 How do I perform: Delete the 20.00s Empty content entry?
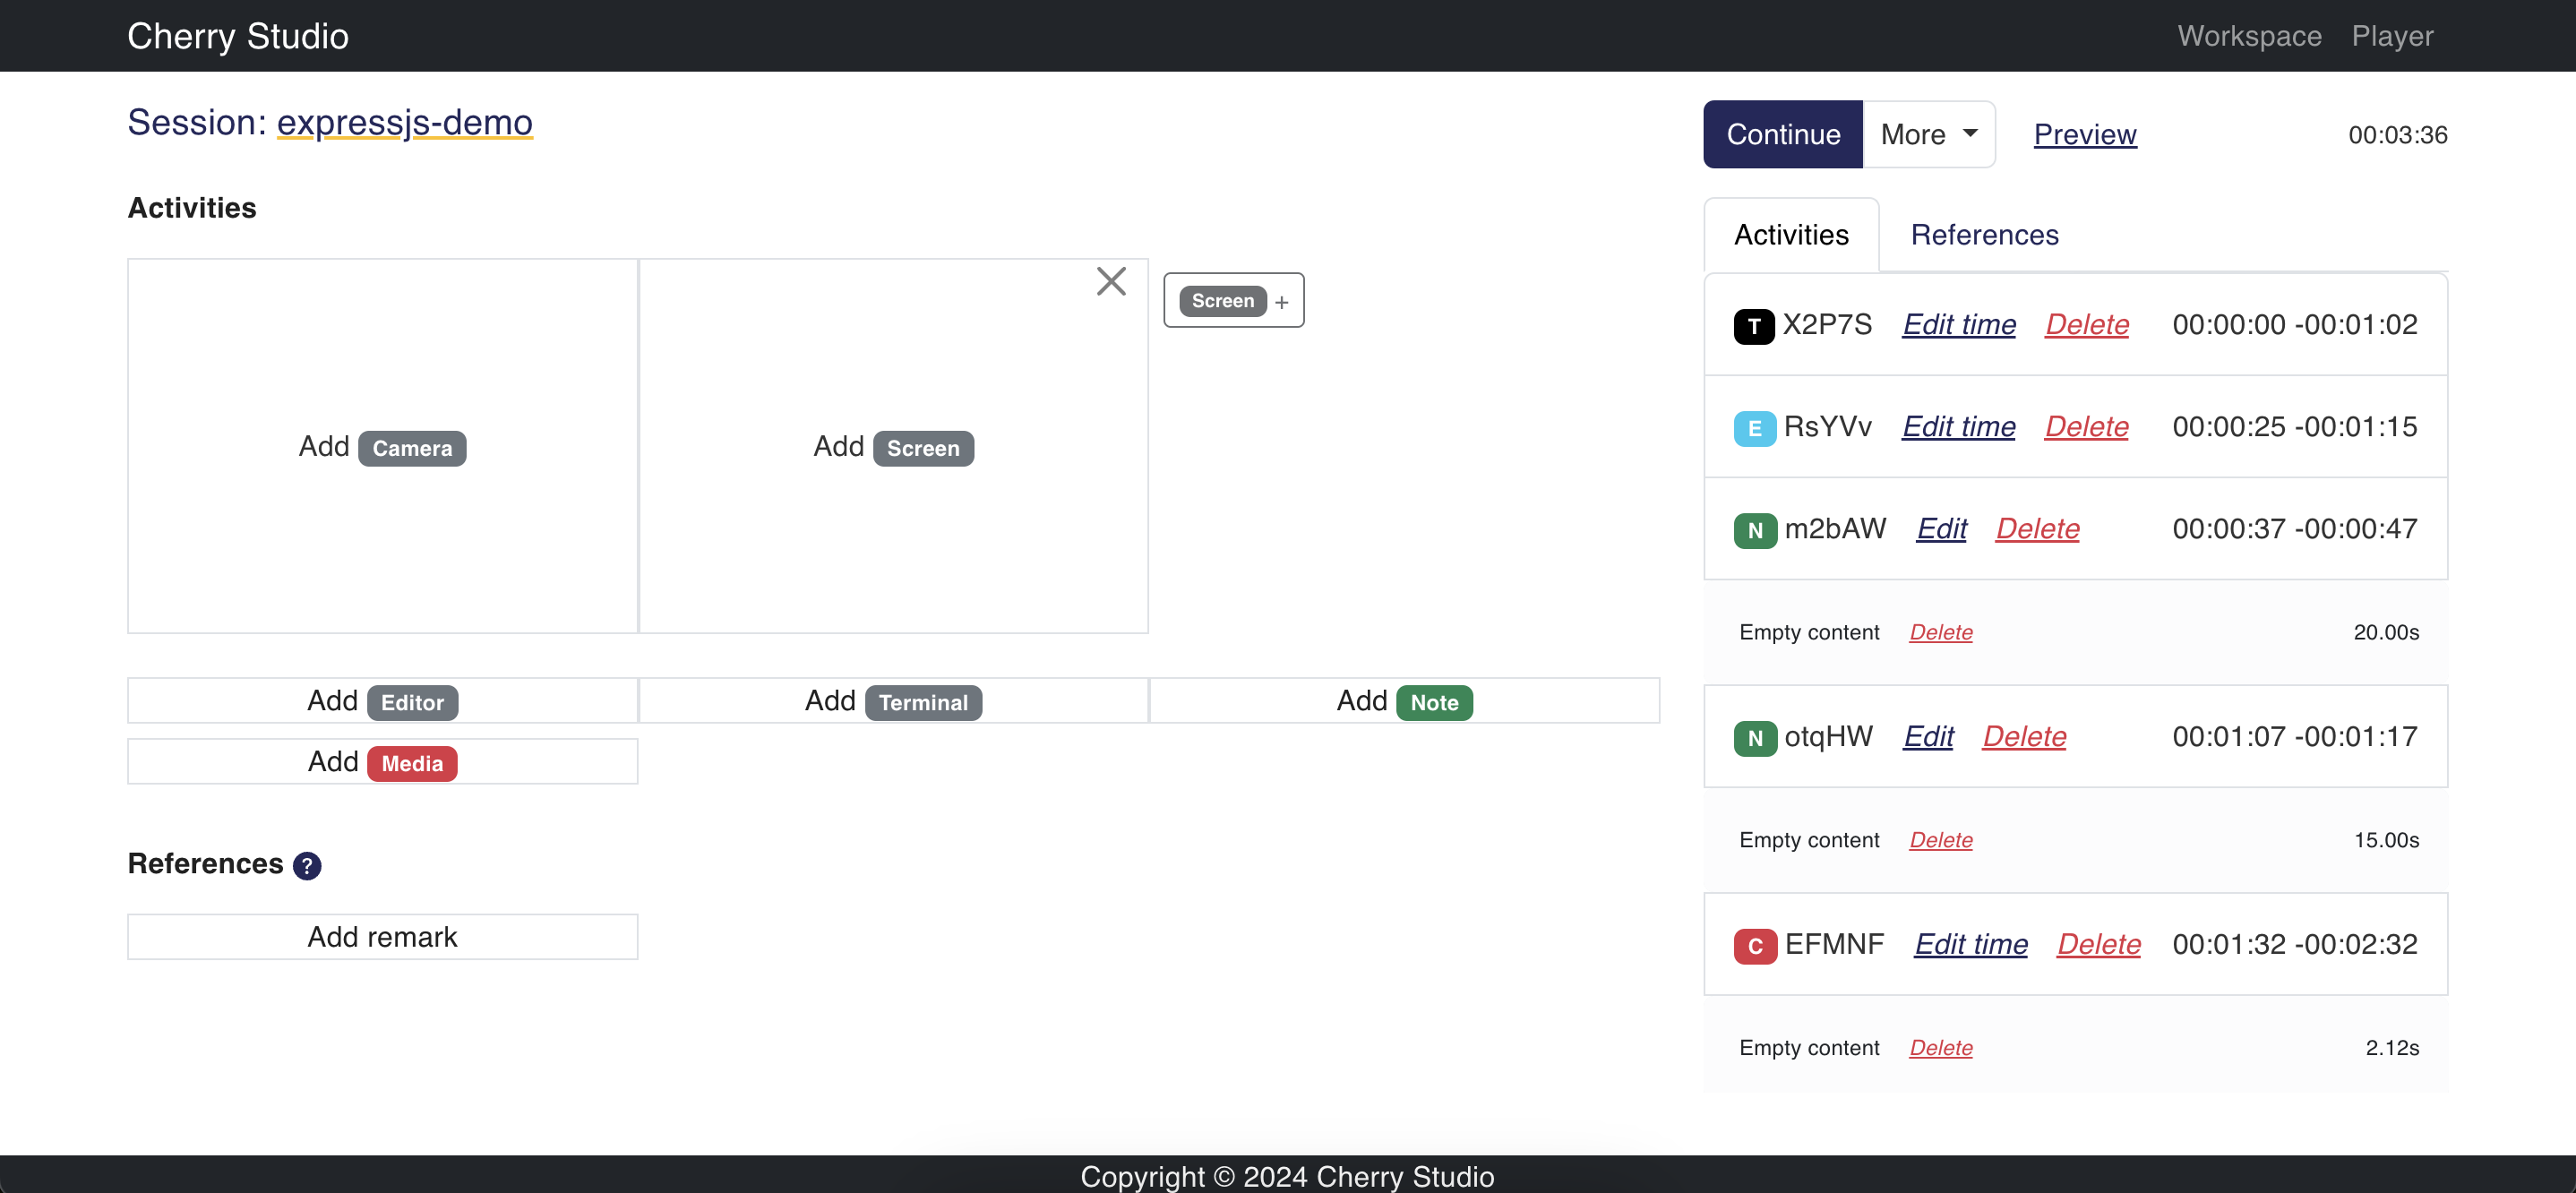click(x=1940, y=632)
